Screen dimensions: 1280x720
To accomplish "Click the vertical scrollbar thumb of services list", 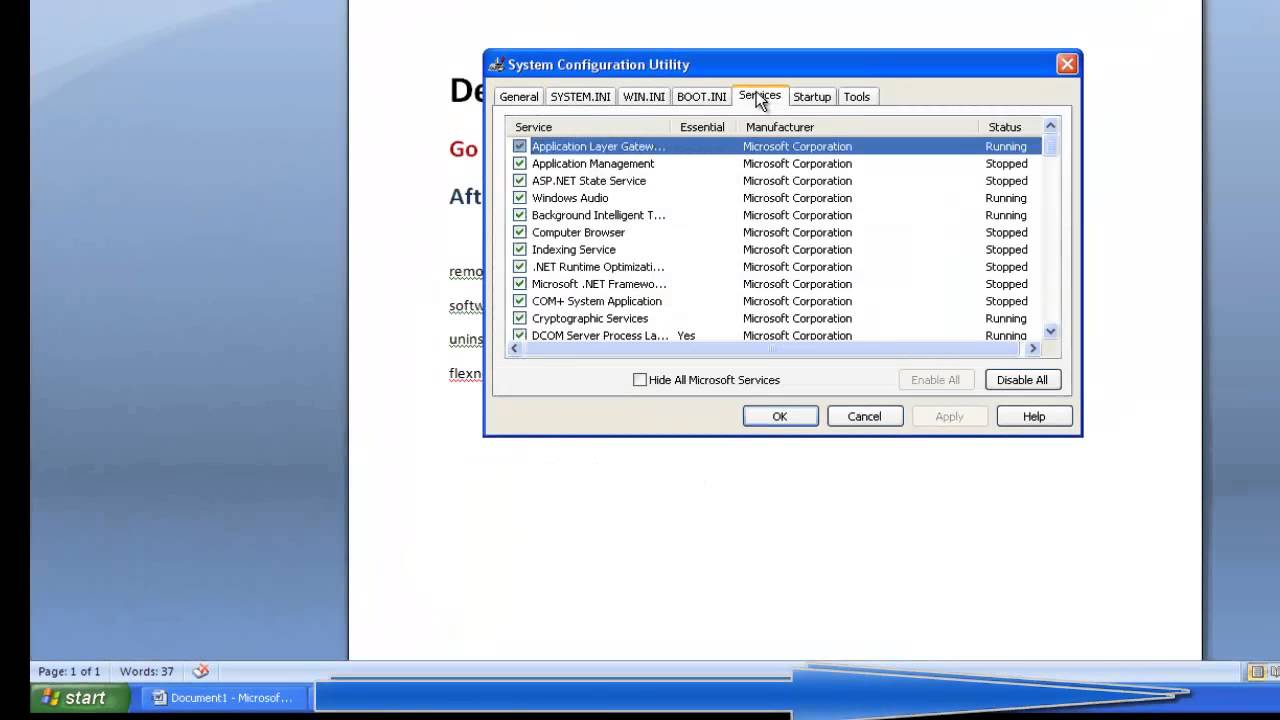I will point(1051,145).
